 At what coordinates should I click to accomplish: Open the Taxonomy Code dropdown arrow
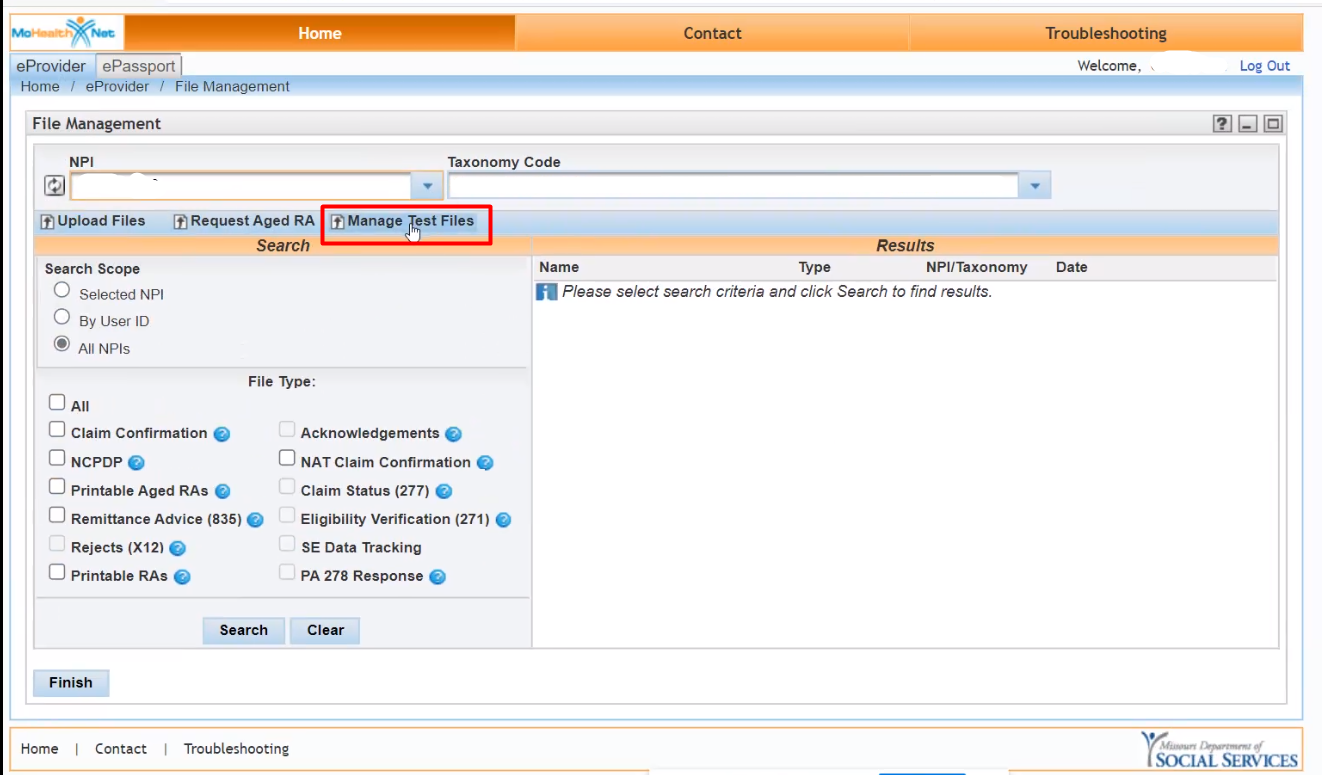pos(1035,186)
